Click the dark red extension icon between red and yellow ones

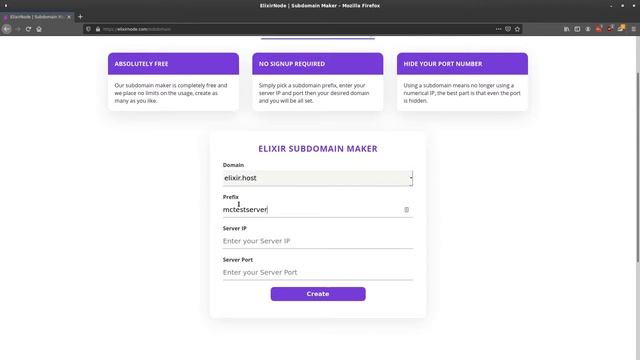[610, 29]
